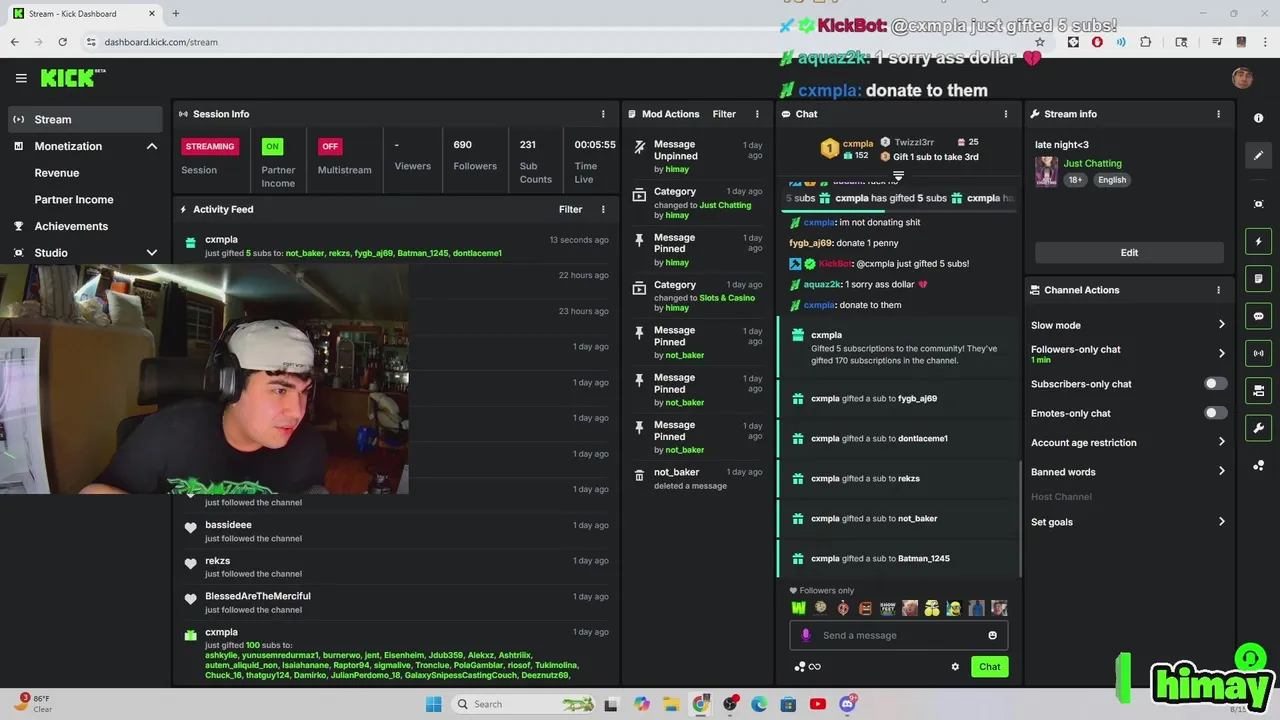Screen dimensions: 1280x720
Task: Insert the green W emote
Action: pyautogui.click(x=799, y=608)
